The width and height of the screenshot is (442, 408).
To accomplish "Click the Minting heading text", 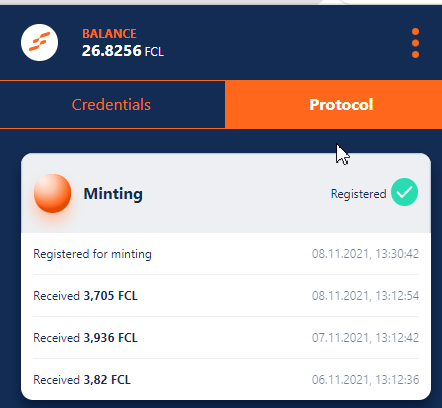I will 113,194.
